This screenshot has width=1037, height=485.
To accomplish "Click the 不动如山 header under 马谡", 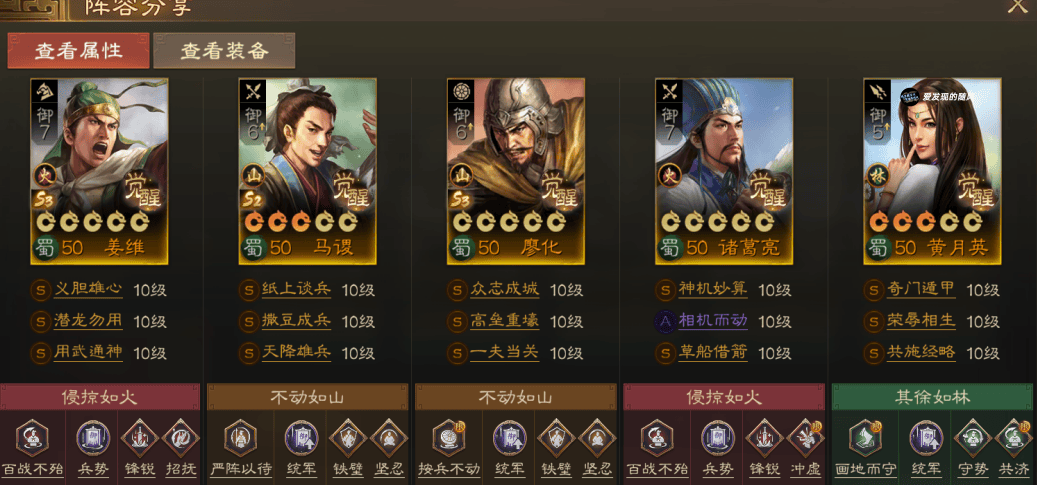I will pos(308,397).
